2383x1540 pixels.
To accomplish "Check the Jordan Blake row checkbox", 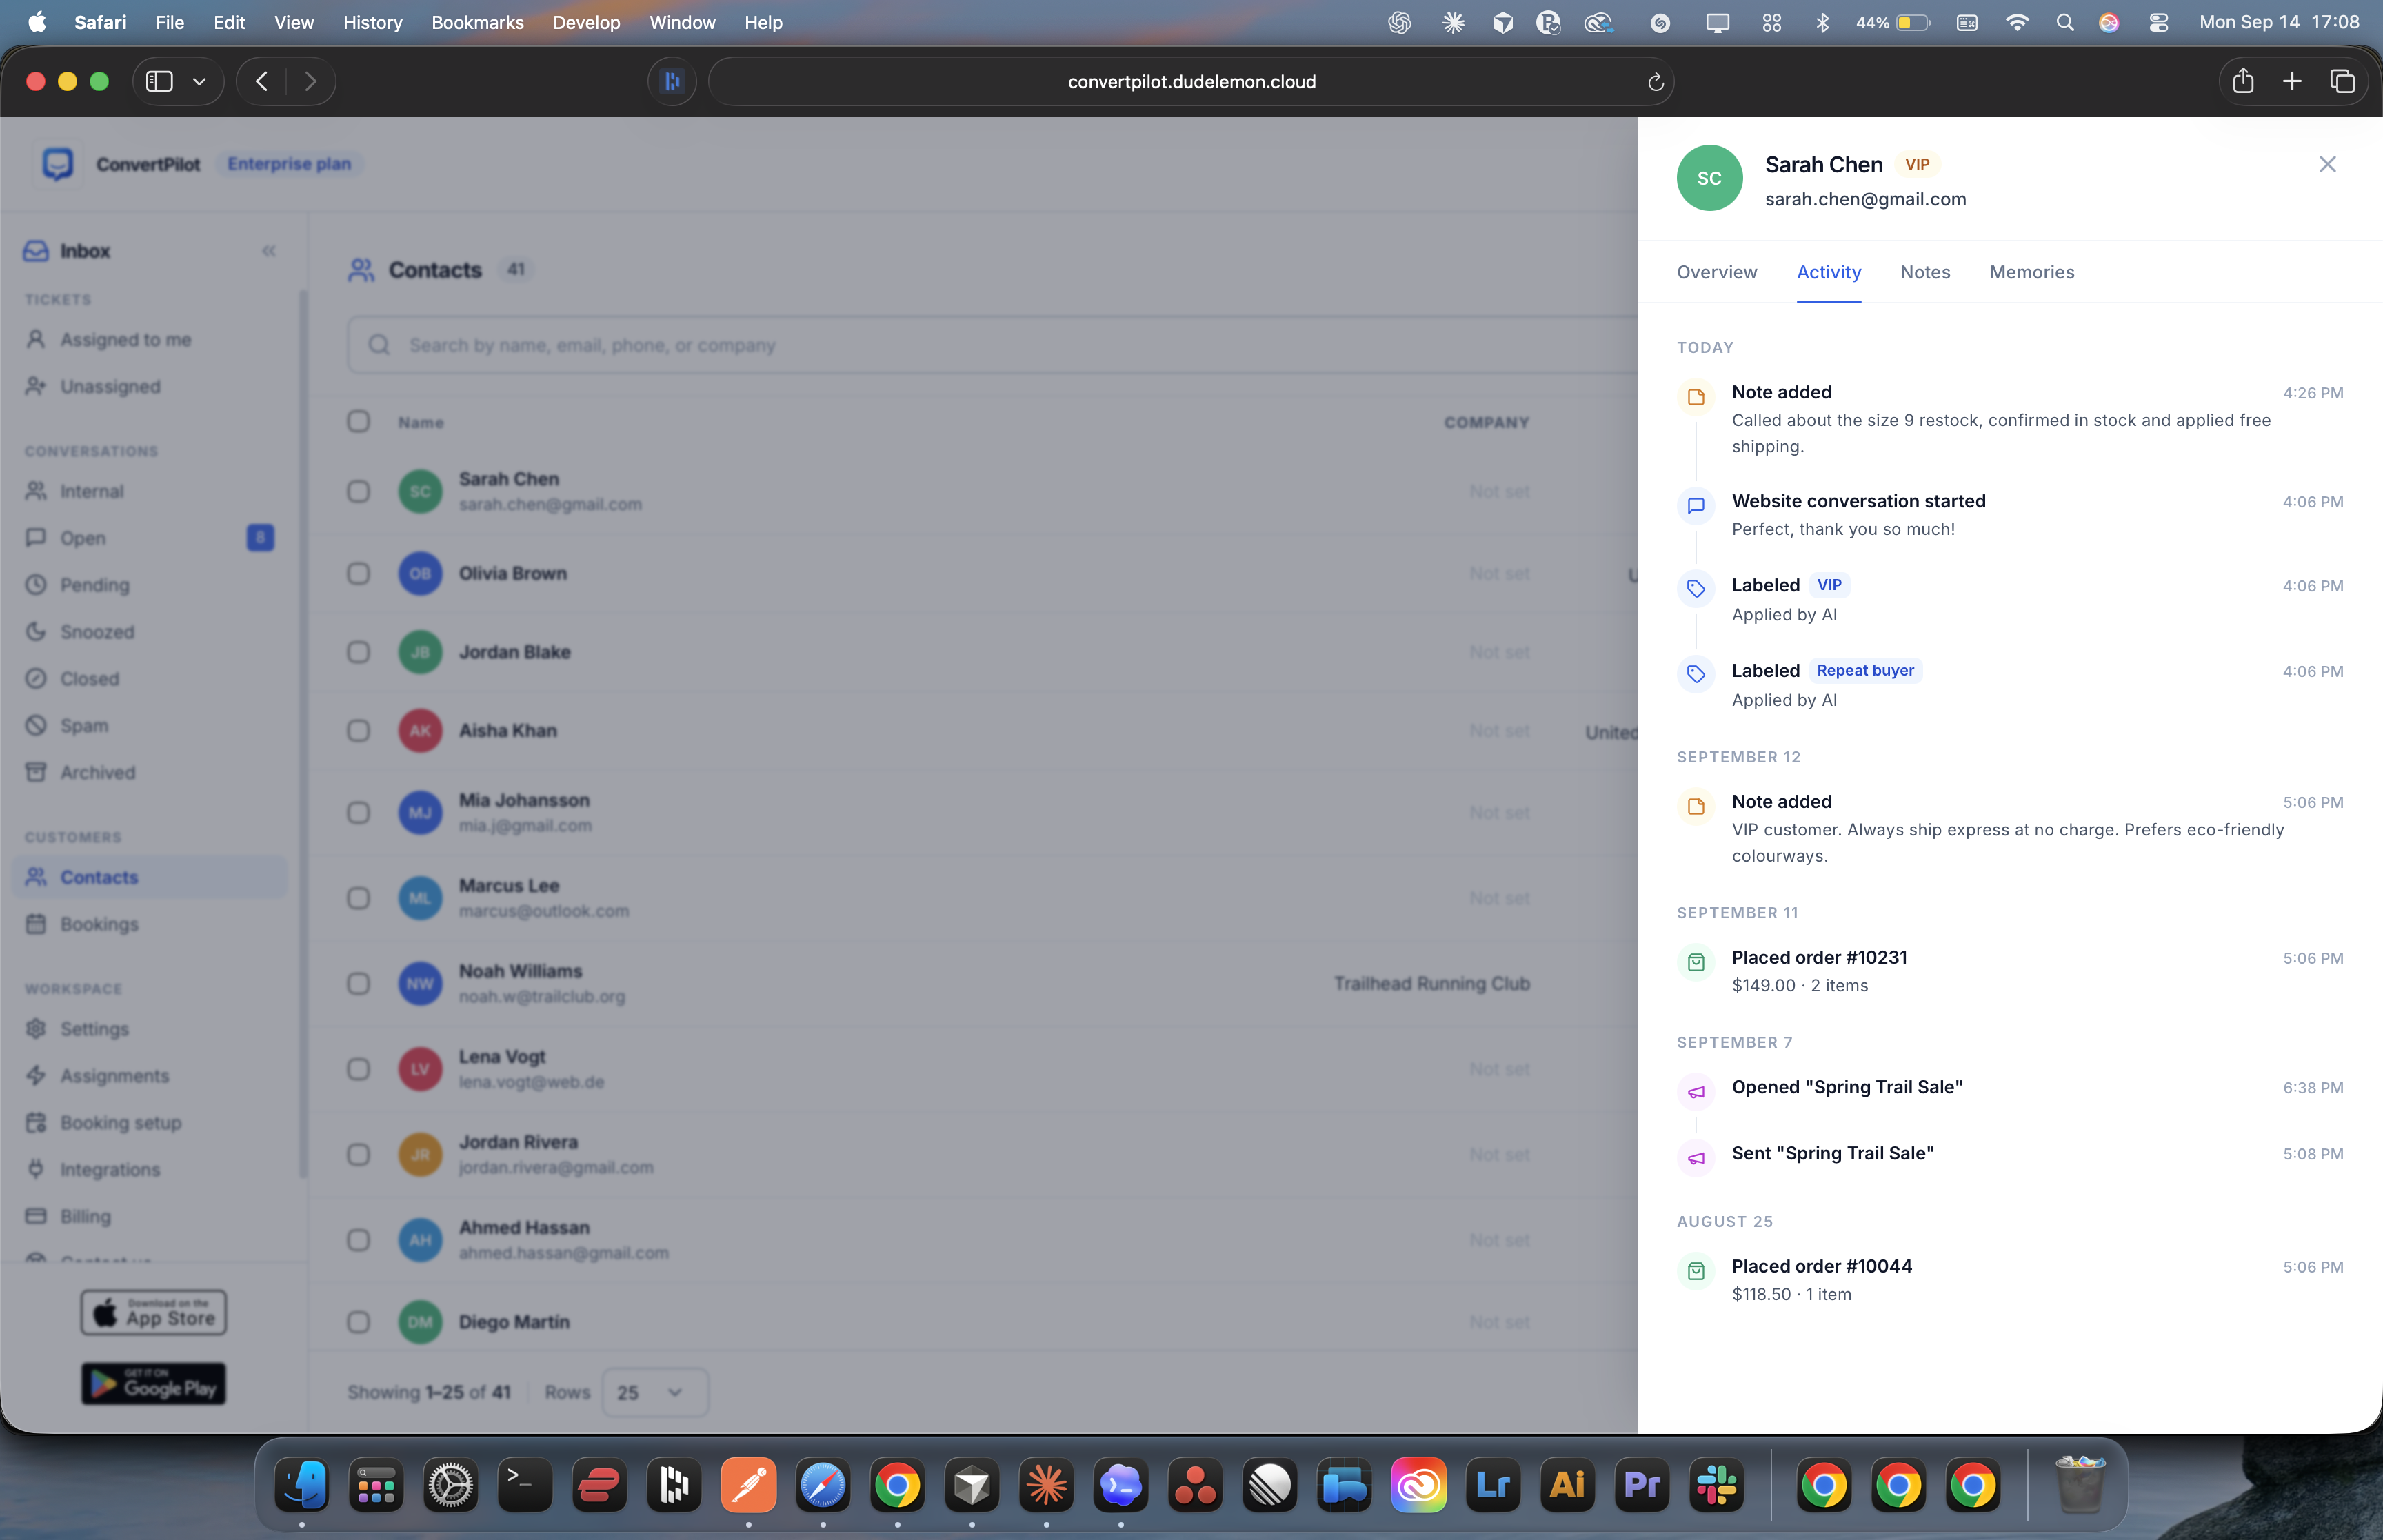I will coord(358,652).
